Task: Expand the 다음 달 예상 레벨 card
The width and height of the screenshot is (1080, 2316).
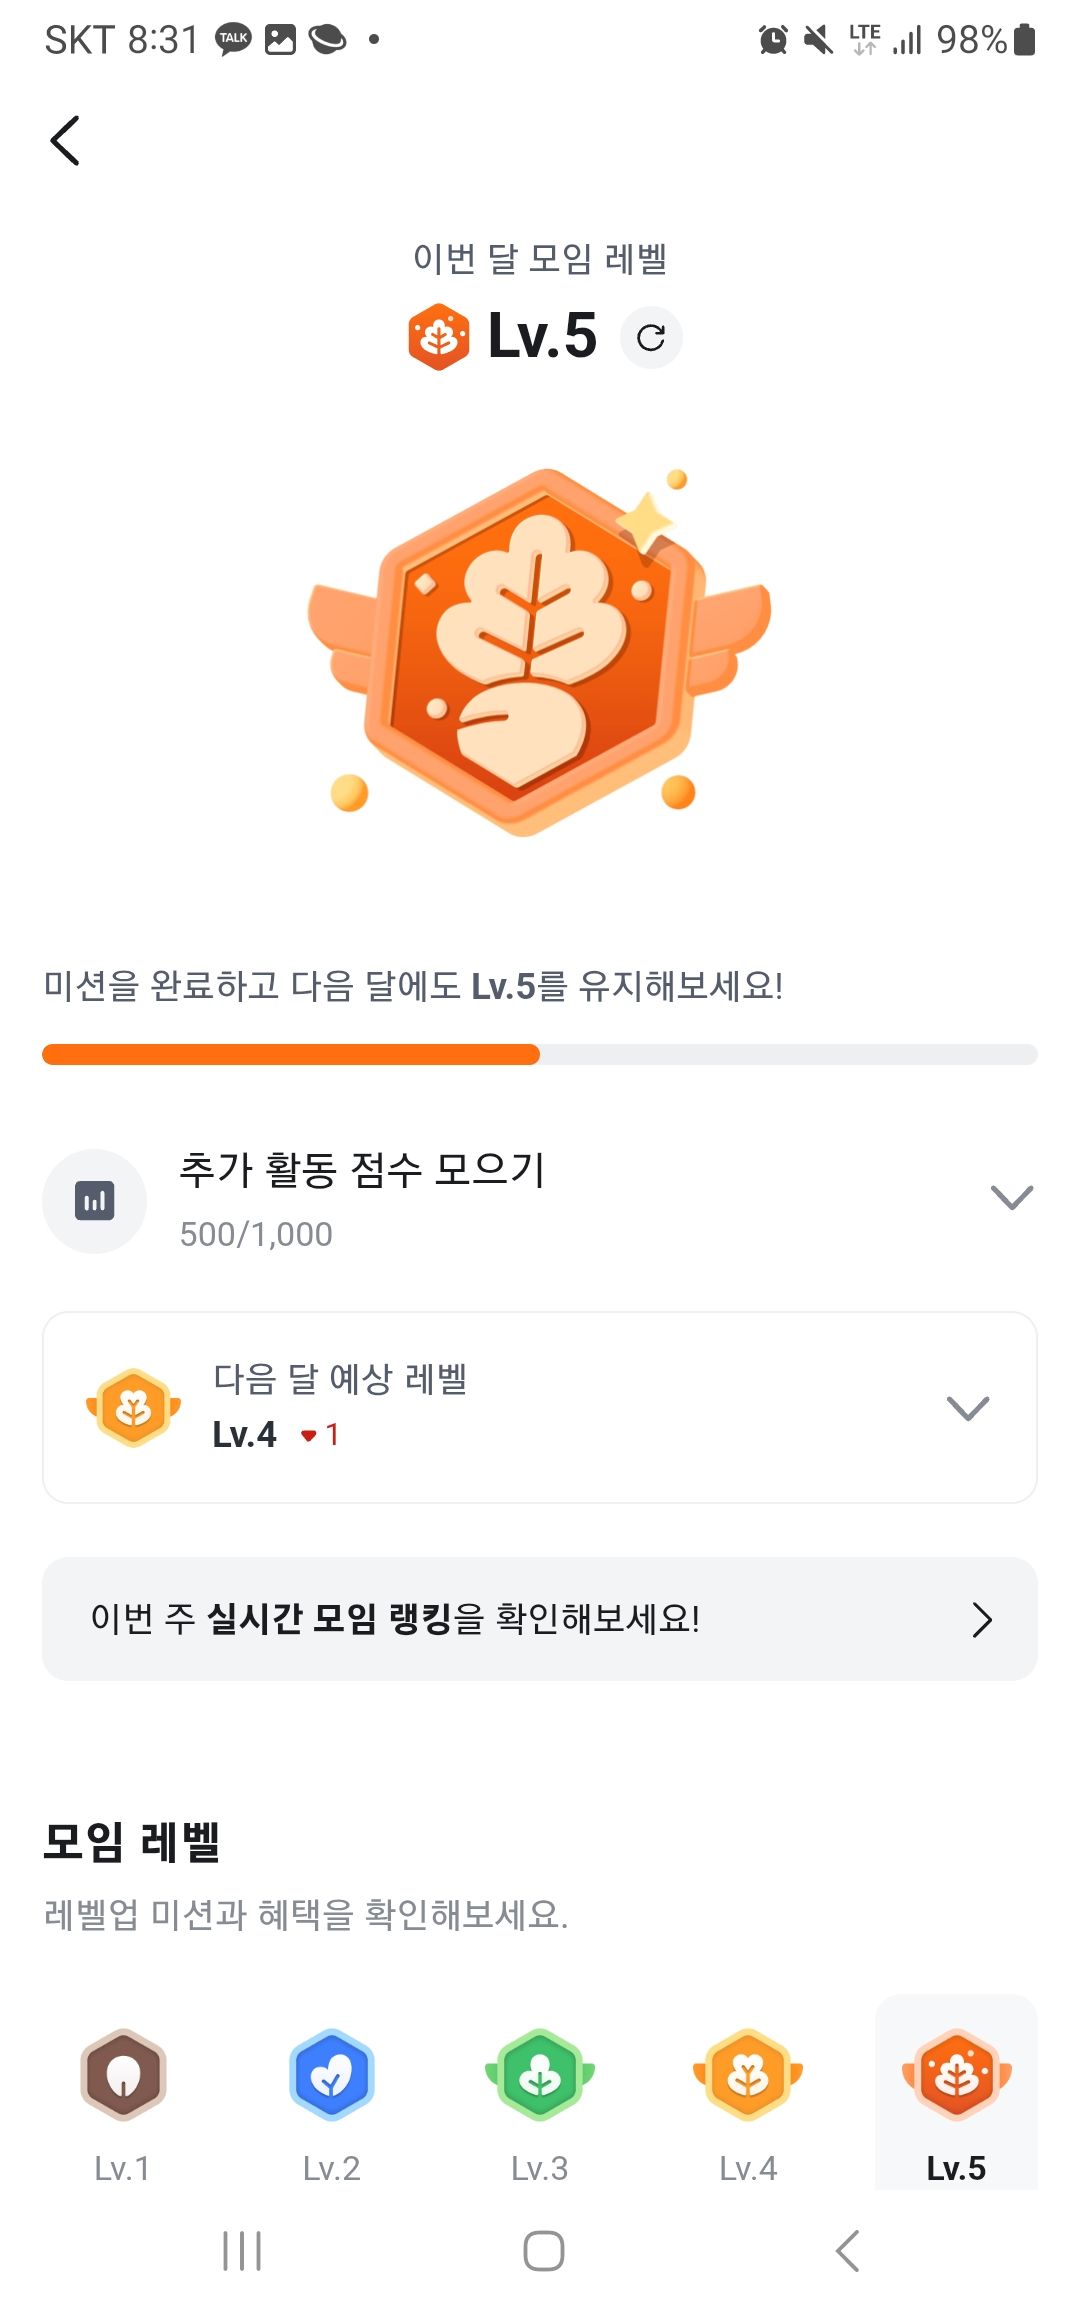Action: [x=966, y=1410]
